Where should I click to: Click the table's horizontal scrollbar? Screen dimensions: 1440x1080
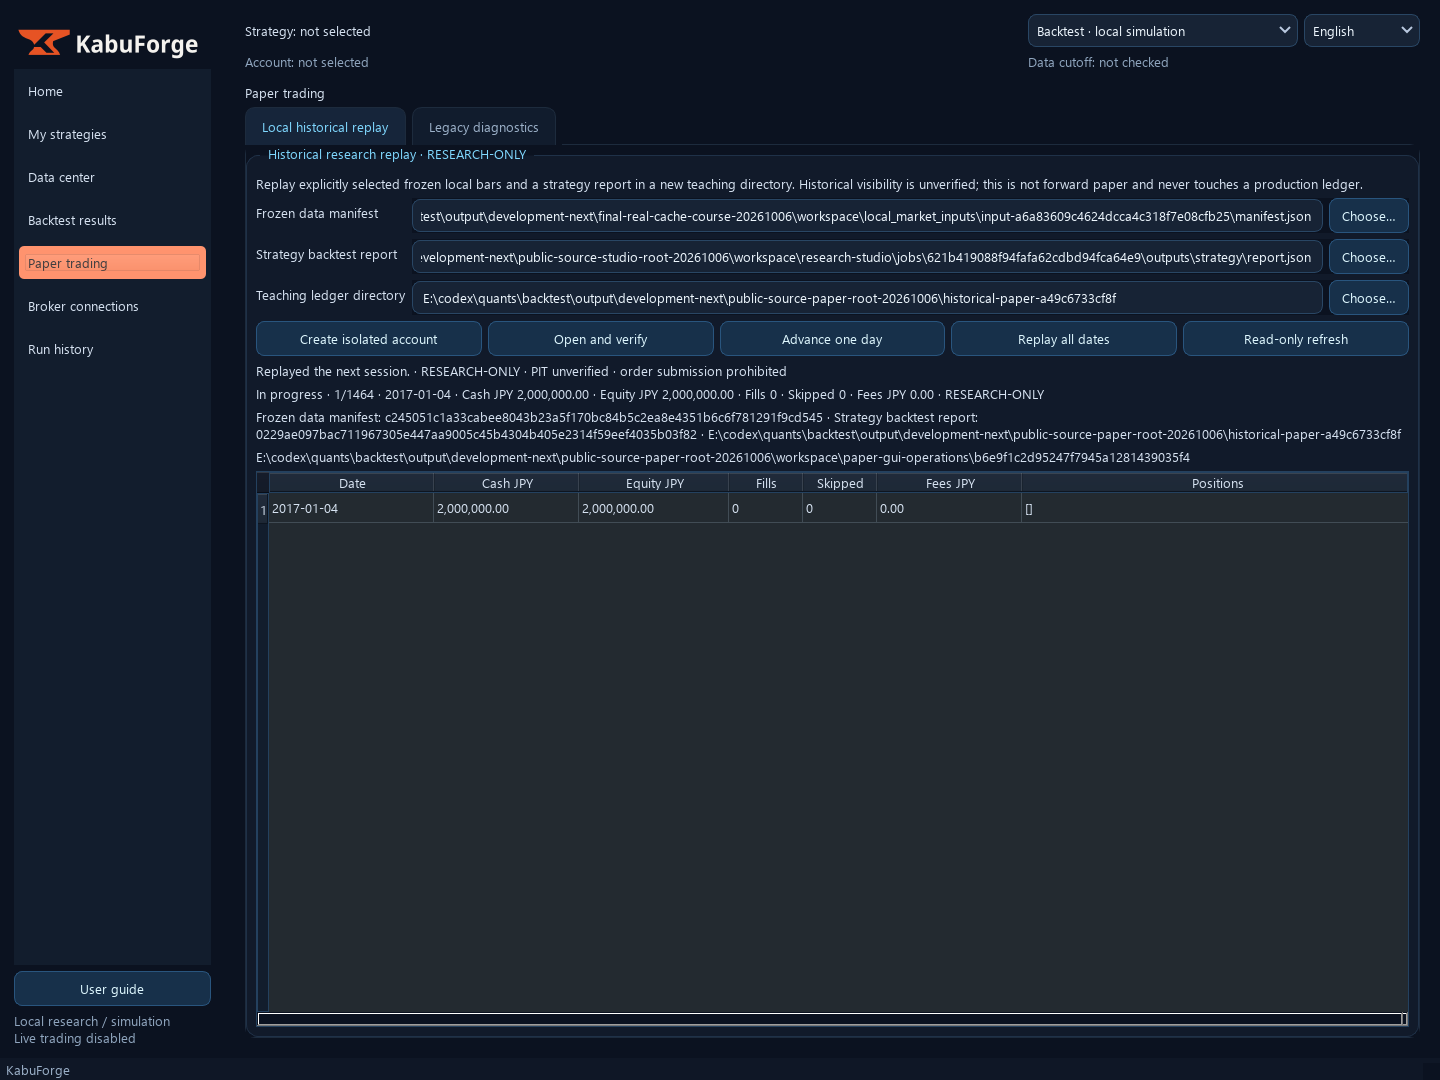click(x=832, y=1019)
